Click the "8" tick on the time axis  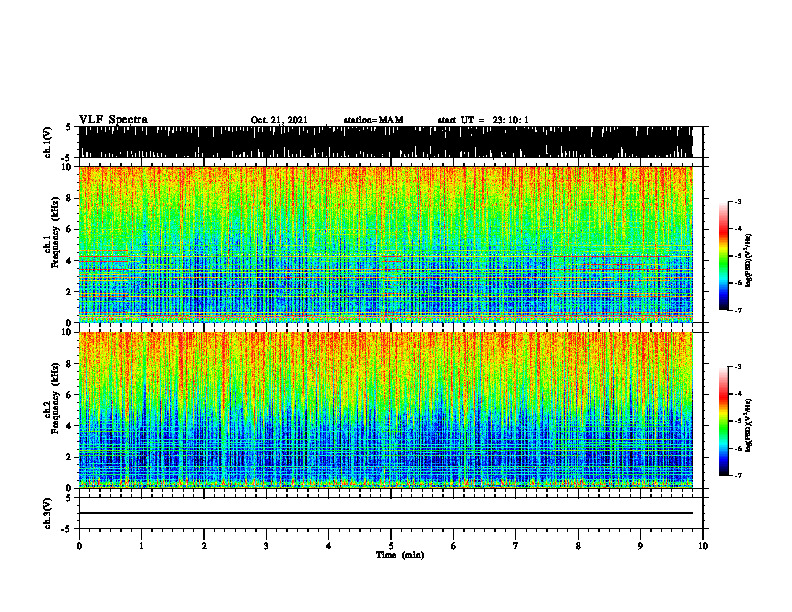578,546
